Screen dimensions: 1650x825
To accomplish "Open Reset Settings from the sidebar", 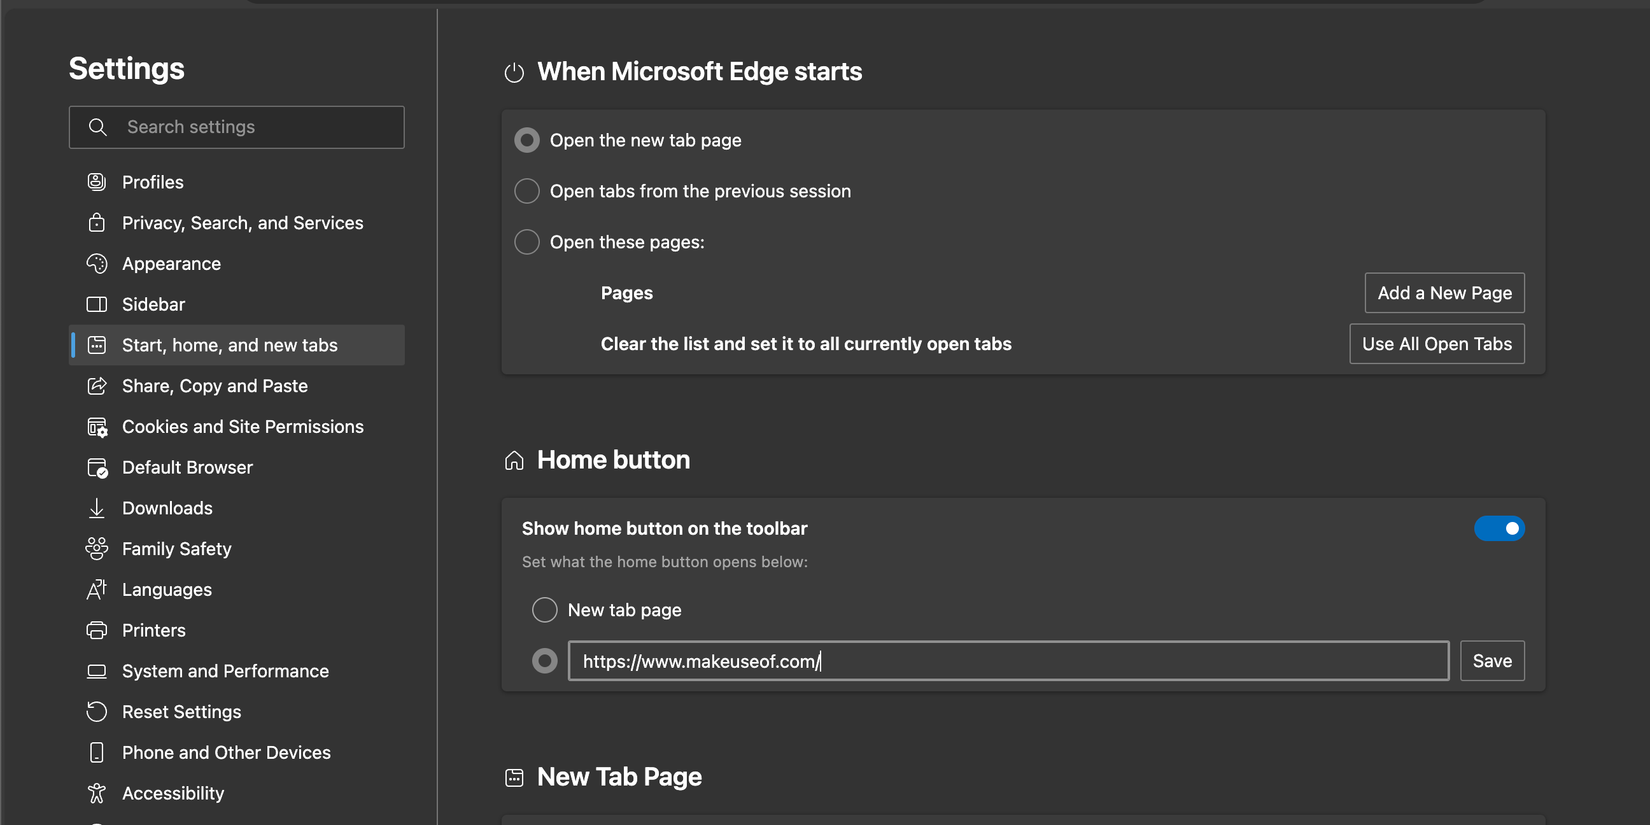I will tap(180, 711).
